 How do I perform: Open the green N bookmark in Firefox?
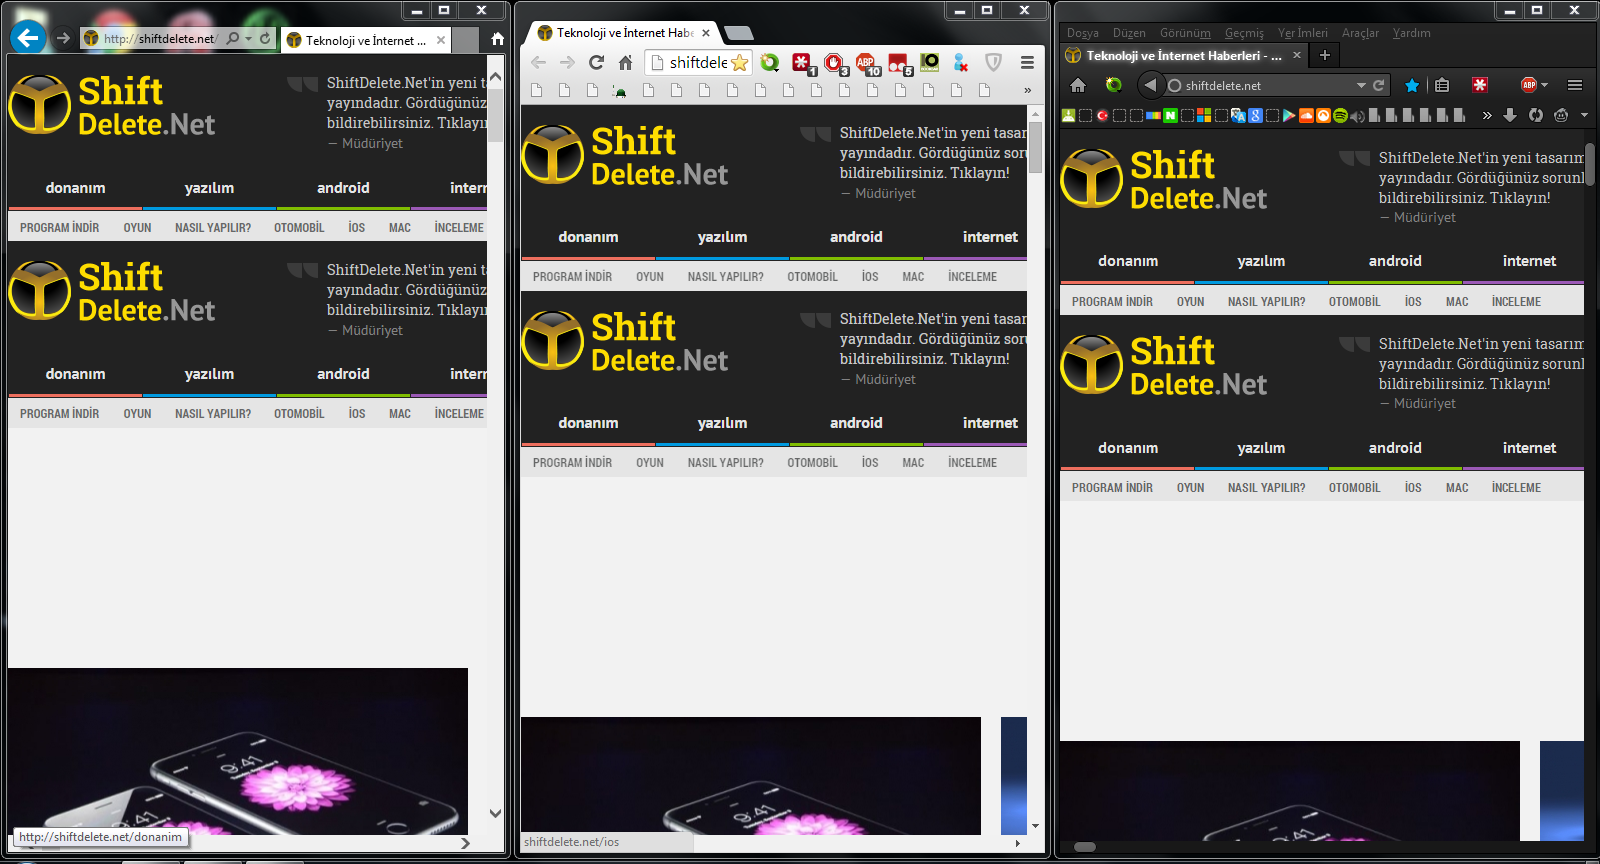[x=1170, y=115]
